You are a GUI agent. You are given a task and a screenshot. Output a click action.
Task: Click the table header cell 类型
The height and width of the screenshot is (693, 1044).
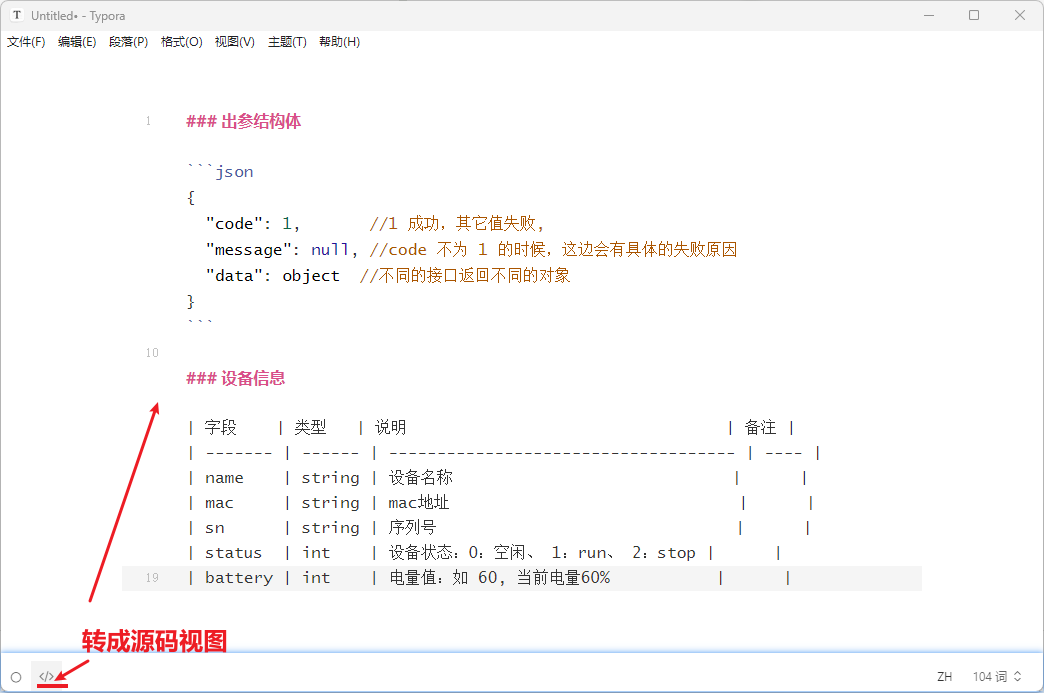(x=310, y=427)
